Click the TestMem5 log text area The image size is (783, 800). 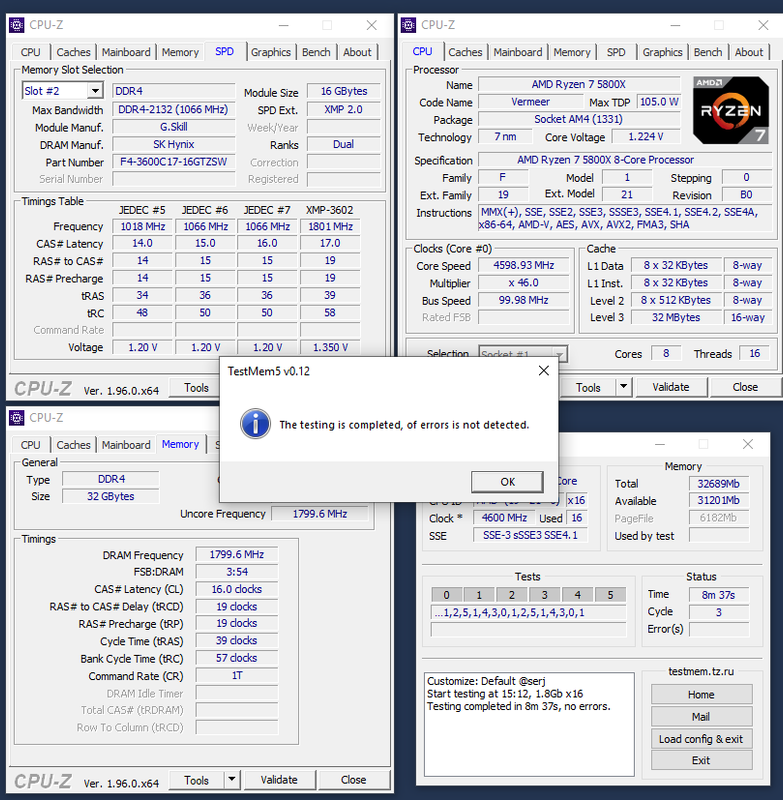pyautogui.click(x=529, y=724)
